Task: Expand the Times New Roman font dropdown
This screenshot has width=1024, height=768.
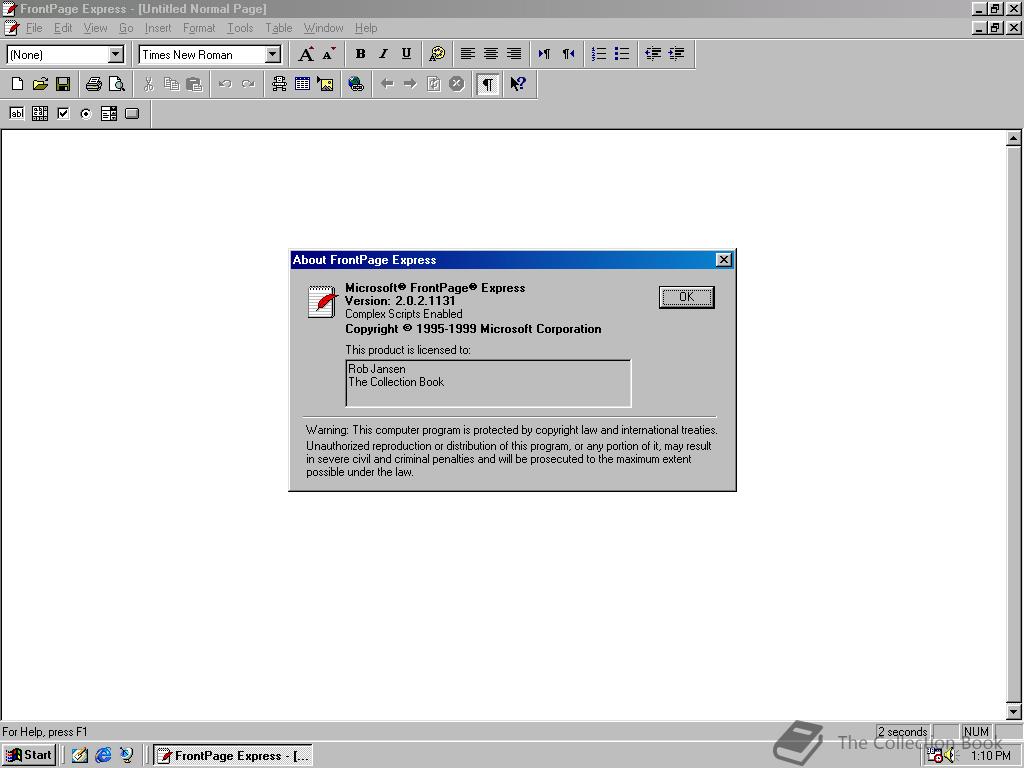Action: pyautogui.click(x=273, y=54)
